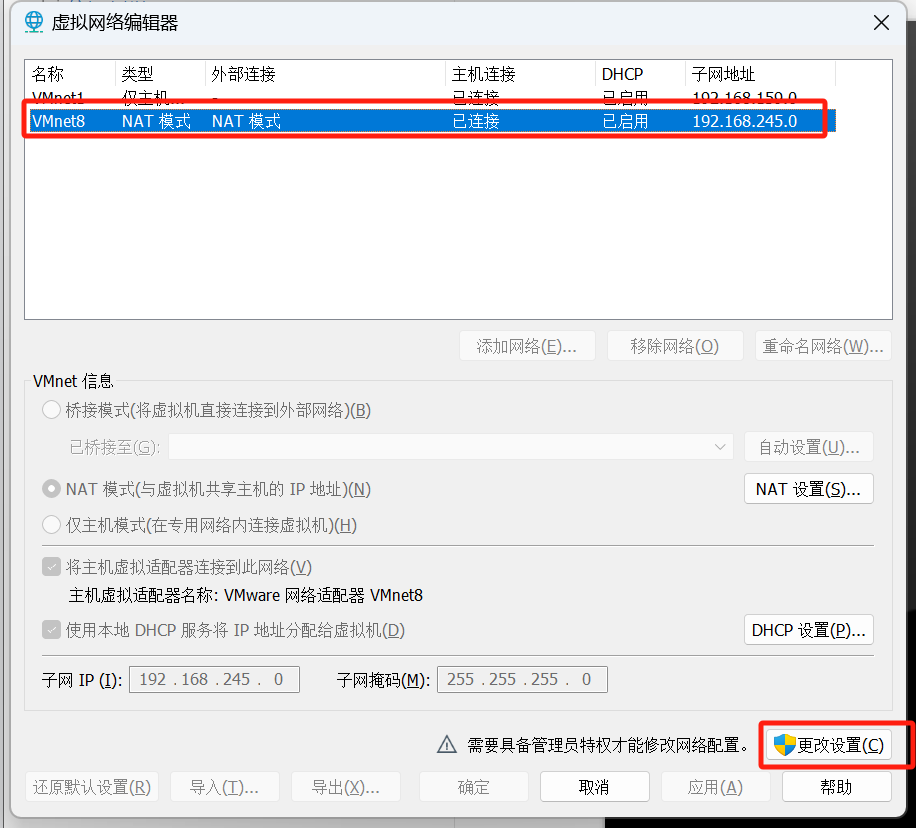Close the 虚拟网络编辑器 dialog
The height and width of the screenshot is (828, 916).
coord(881,23)
